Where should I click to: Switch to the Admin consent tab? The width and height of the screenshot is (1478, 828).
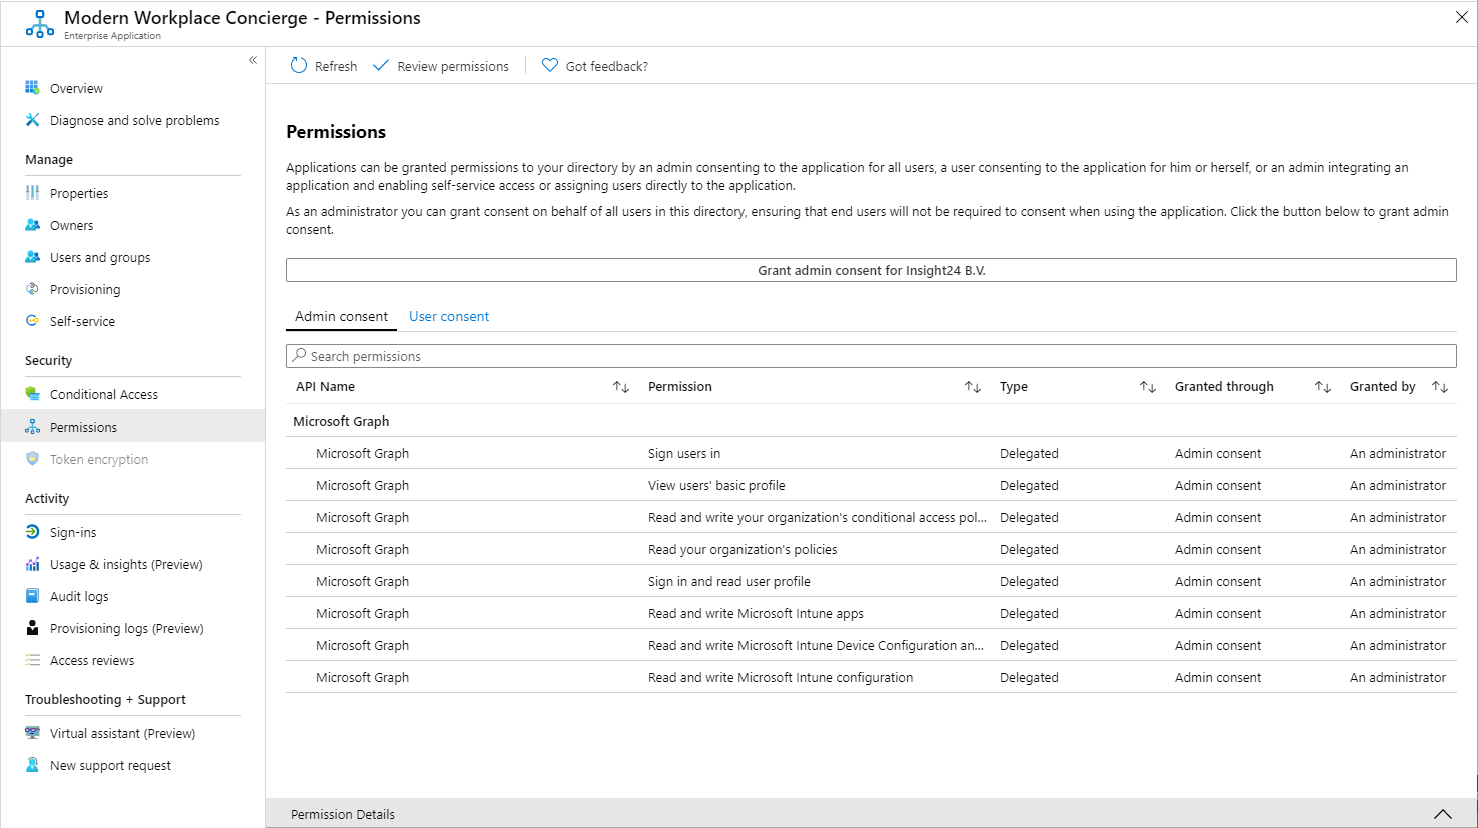coord(341,316)
